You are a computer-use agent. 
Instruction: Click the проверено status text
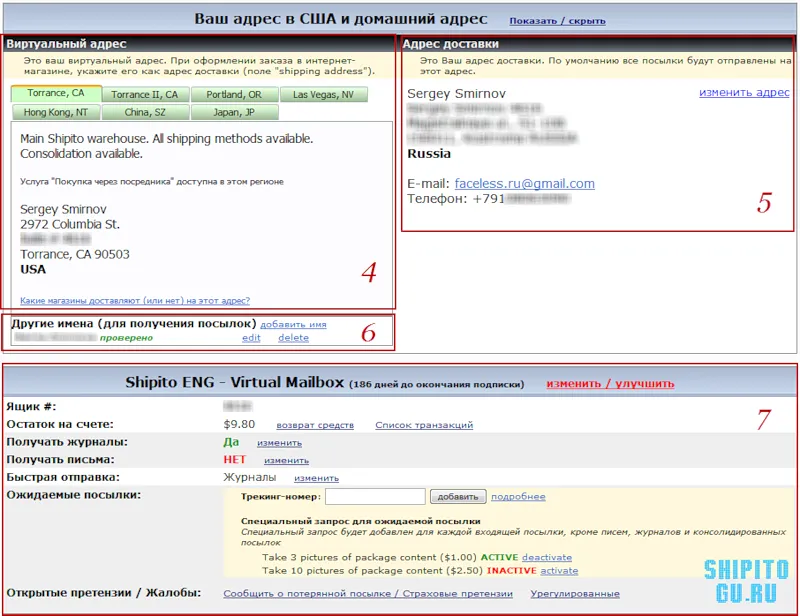click(x=126, y=338)
